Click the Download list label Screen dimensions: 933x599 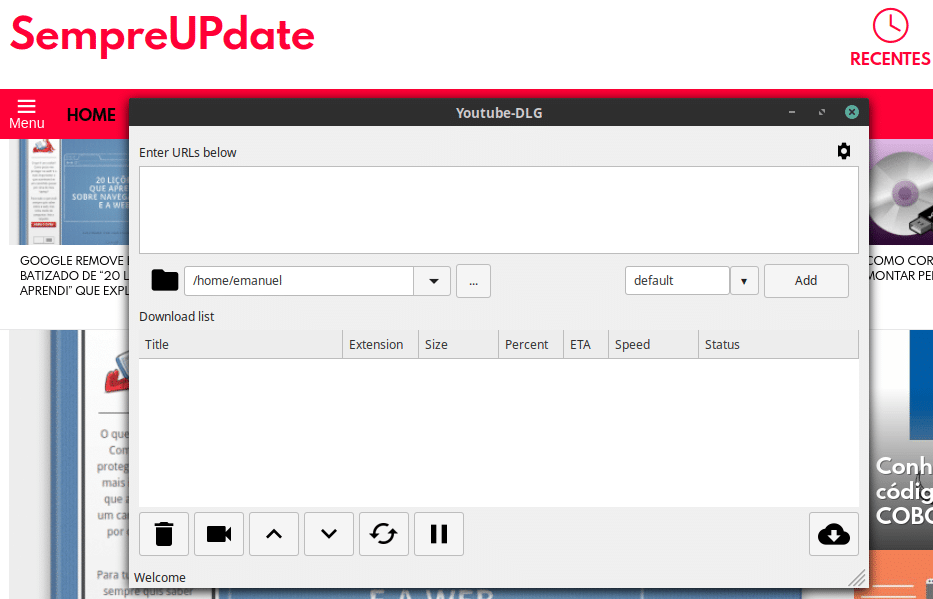click(x=177, y=316)
